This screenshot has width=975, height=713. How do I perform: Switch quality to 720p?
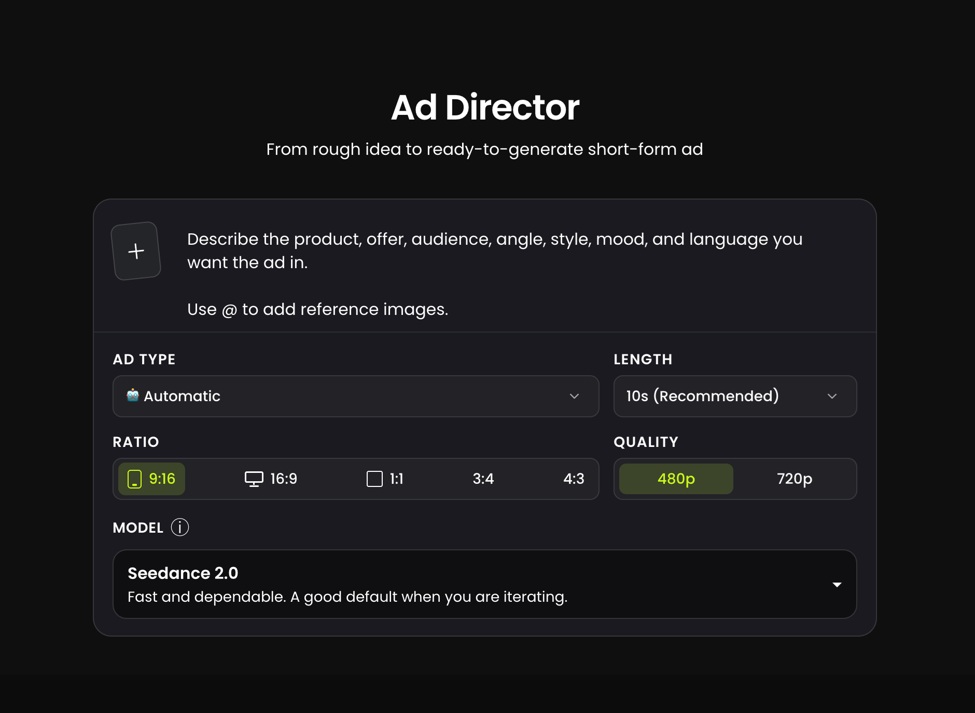(x=794, y=479)
